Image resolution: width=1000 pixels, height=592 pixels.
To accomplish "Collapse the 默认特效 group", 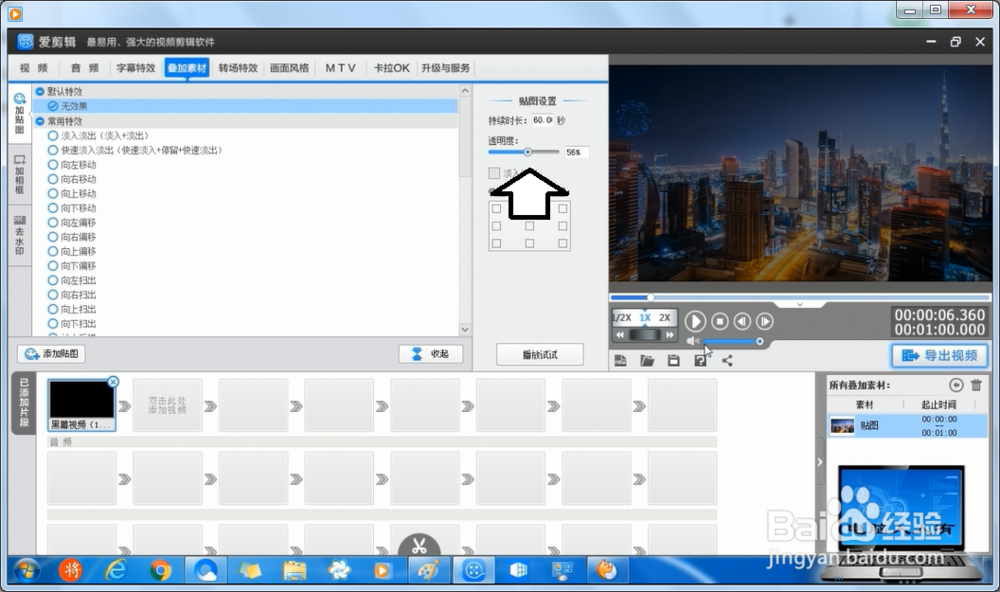I will coord(40,91).
